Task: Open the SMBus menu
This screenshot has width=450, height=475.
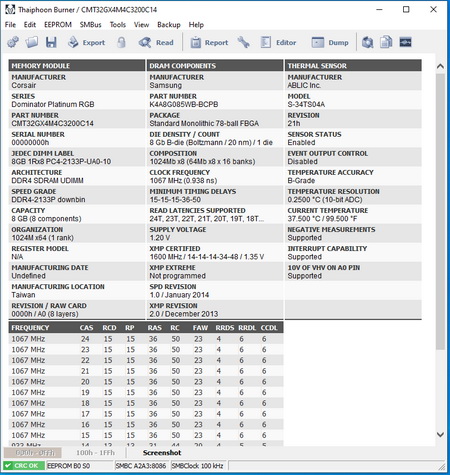Action: [91, 25]
